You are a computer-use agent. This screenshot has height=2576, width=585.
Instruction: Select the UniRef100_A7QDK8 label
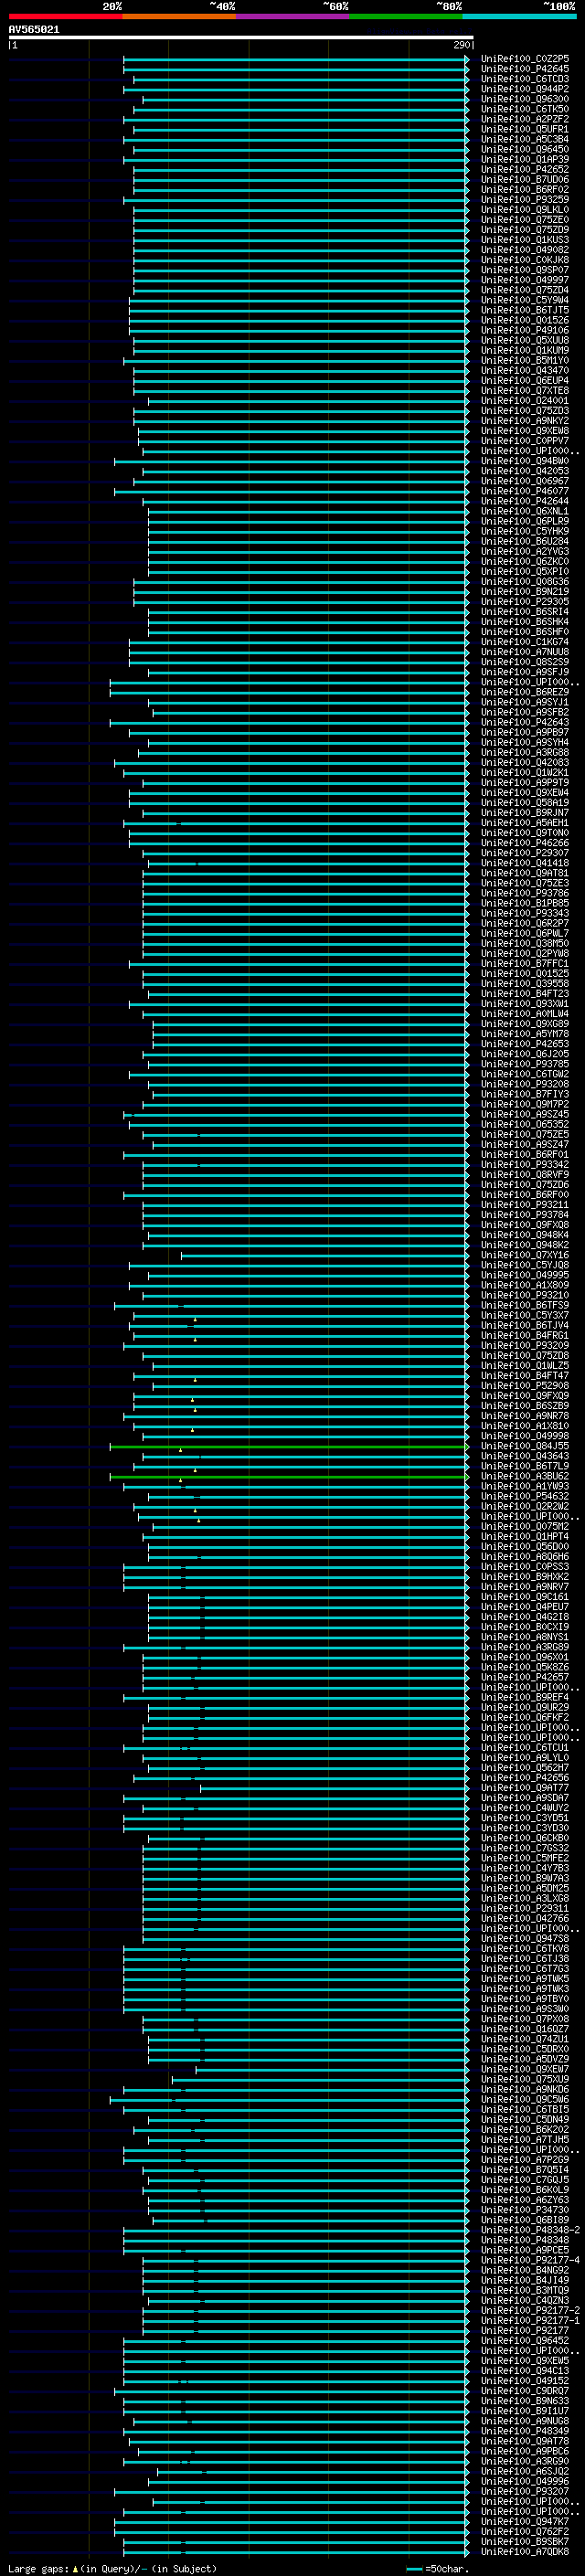[x=525, y=2552]
